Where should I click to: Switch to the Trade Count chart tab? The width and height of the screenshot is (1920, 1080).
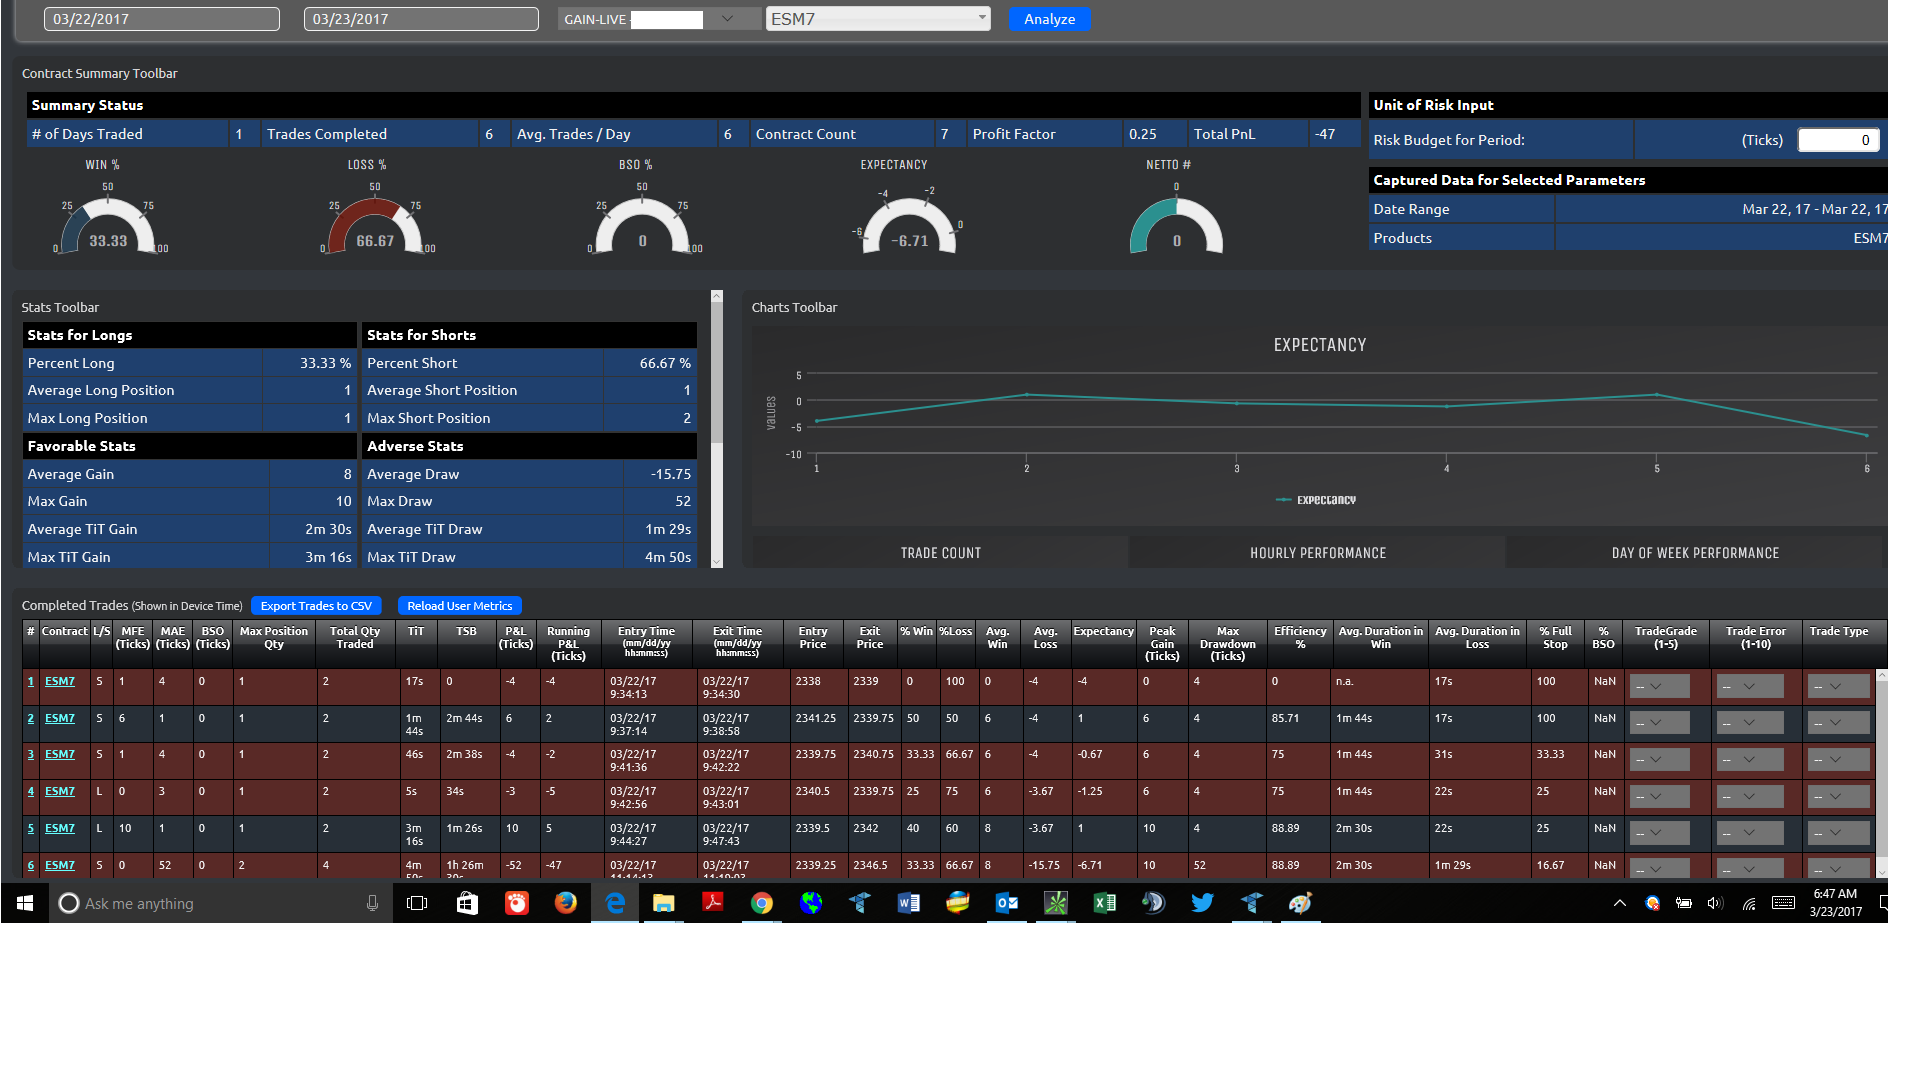tap(940, 553)
